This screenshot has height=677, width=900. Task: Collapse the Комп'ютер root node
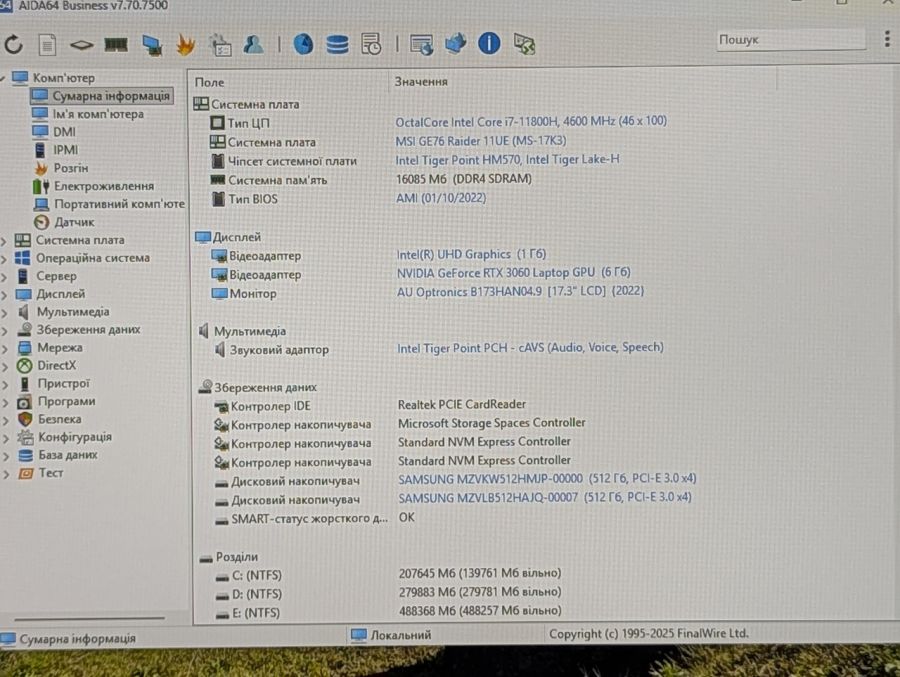(x=3, y=78)
